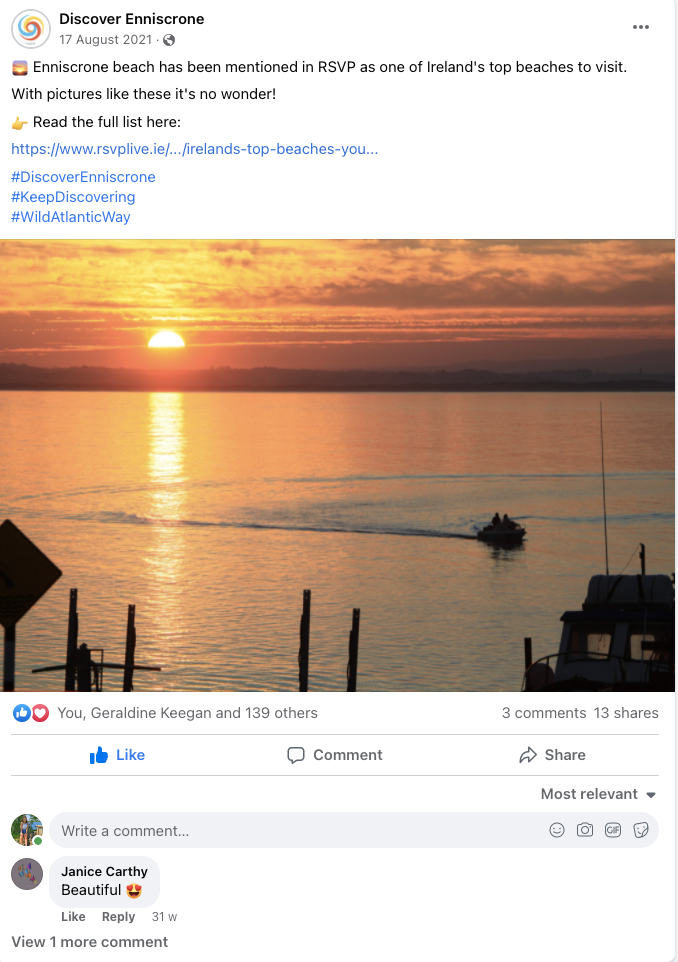Click the emoji icon in comment box
This screenshot has height=962, width=678.
[557, 830]
